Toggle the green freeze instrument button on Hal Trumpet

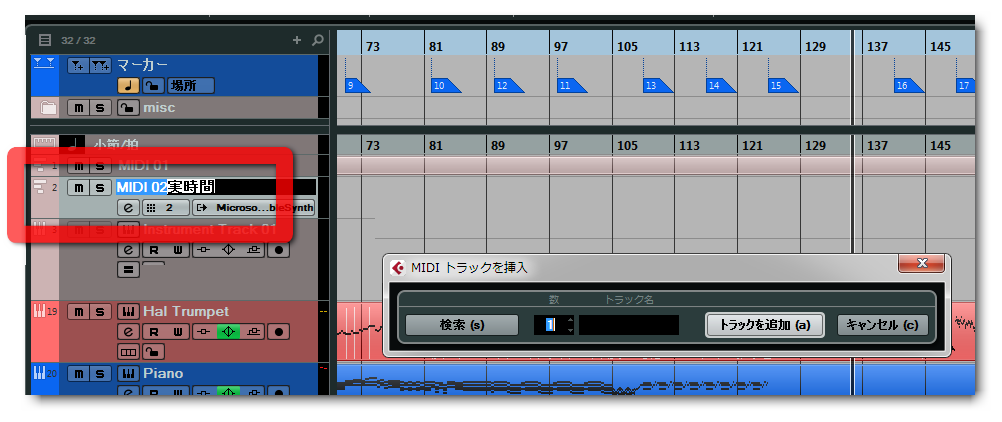point(229,332)
